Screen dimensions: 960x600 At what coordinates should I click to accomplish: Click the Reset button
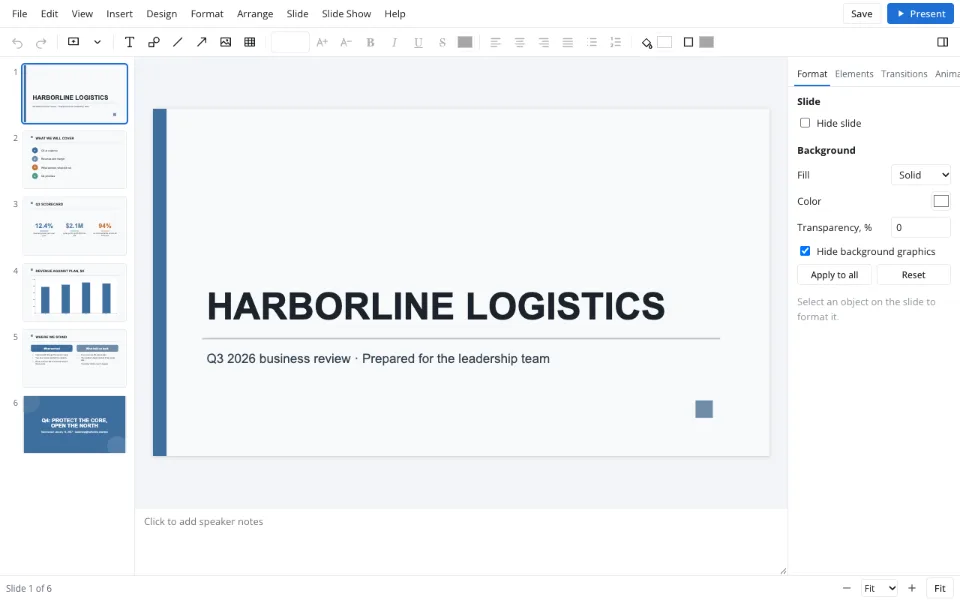[913, 275]
